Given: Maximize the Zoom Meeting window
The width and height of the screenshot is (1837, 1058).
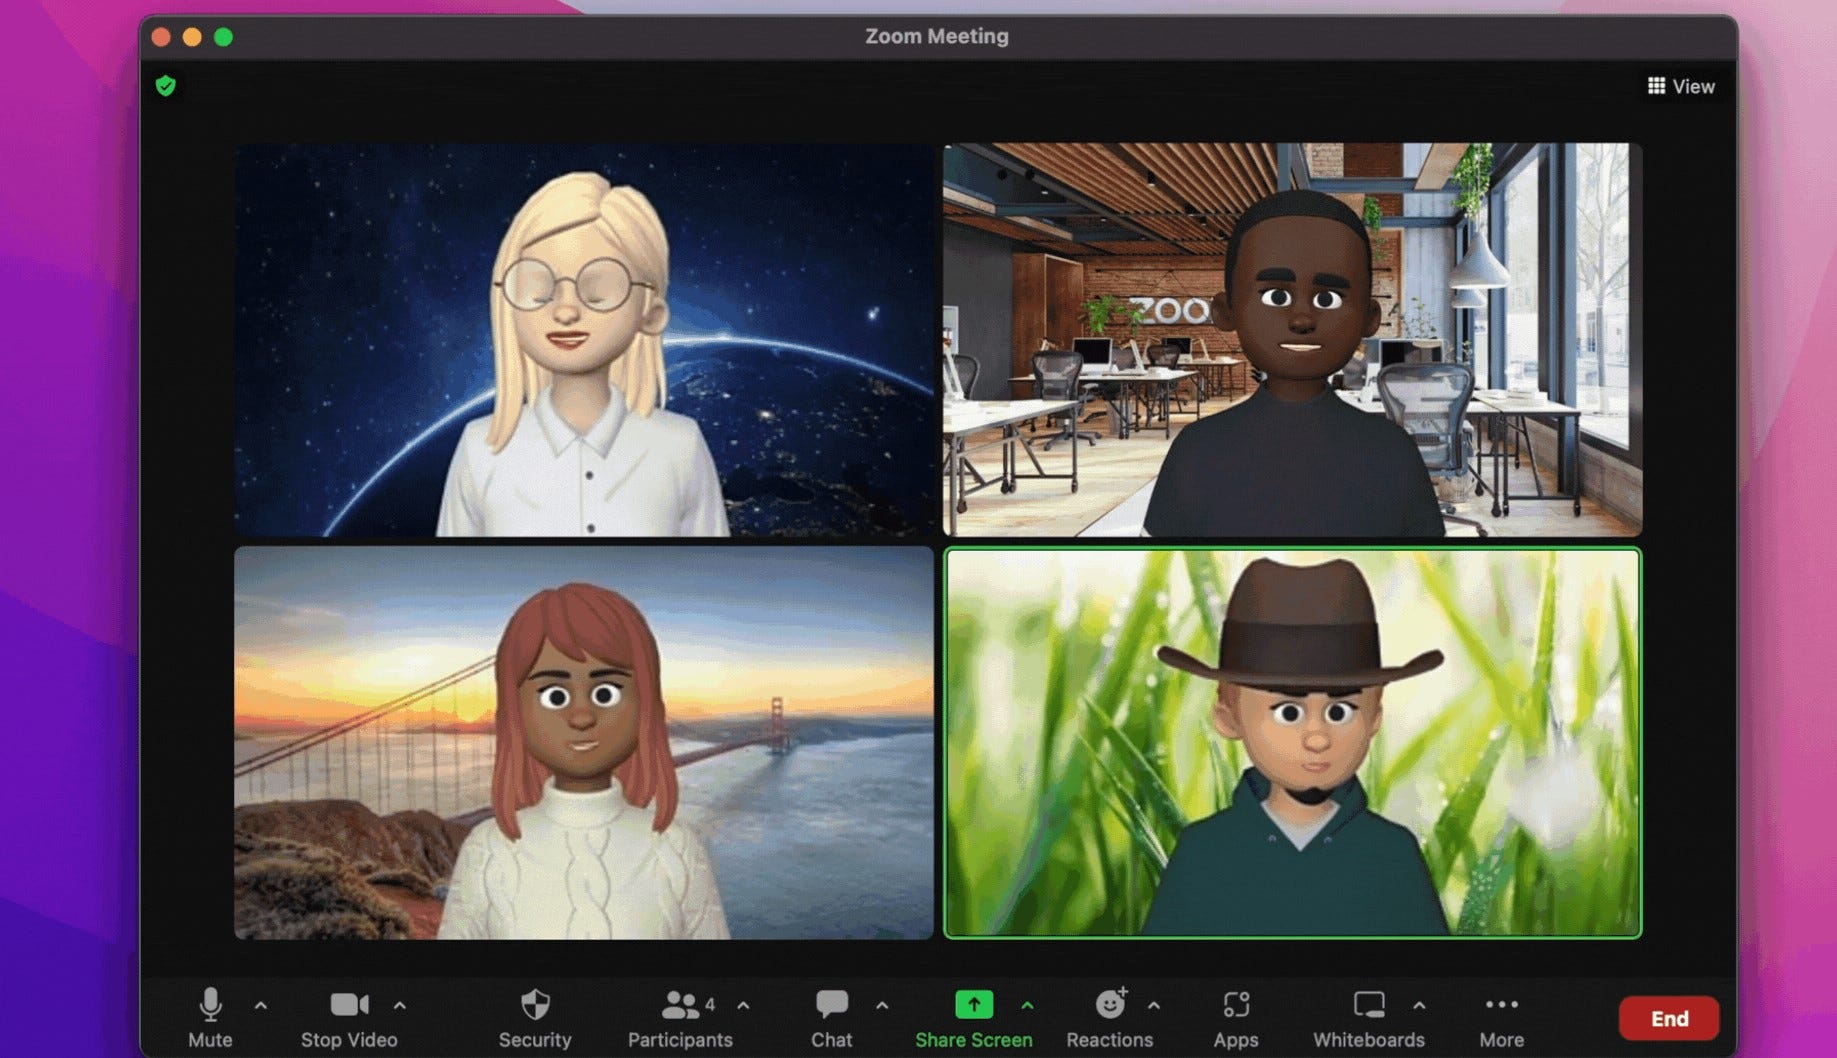Looking at the screenshot, I should coord(223,37).
